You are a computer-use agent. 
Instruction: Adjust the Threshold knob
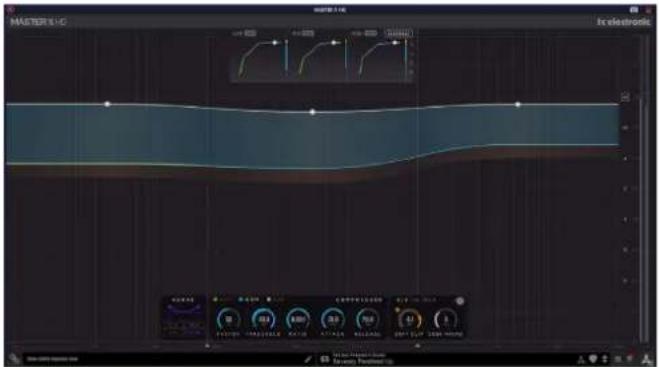click(264, 319)
